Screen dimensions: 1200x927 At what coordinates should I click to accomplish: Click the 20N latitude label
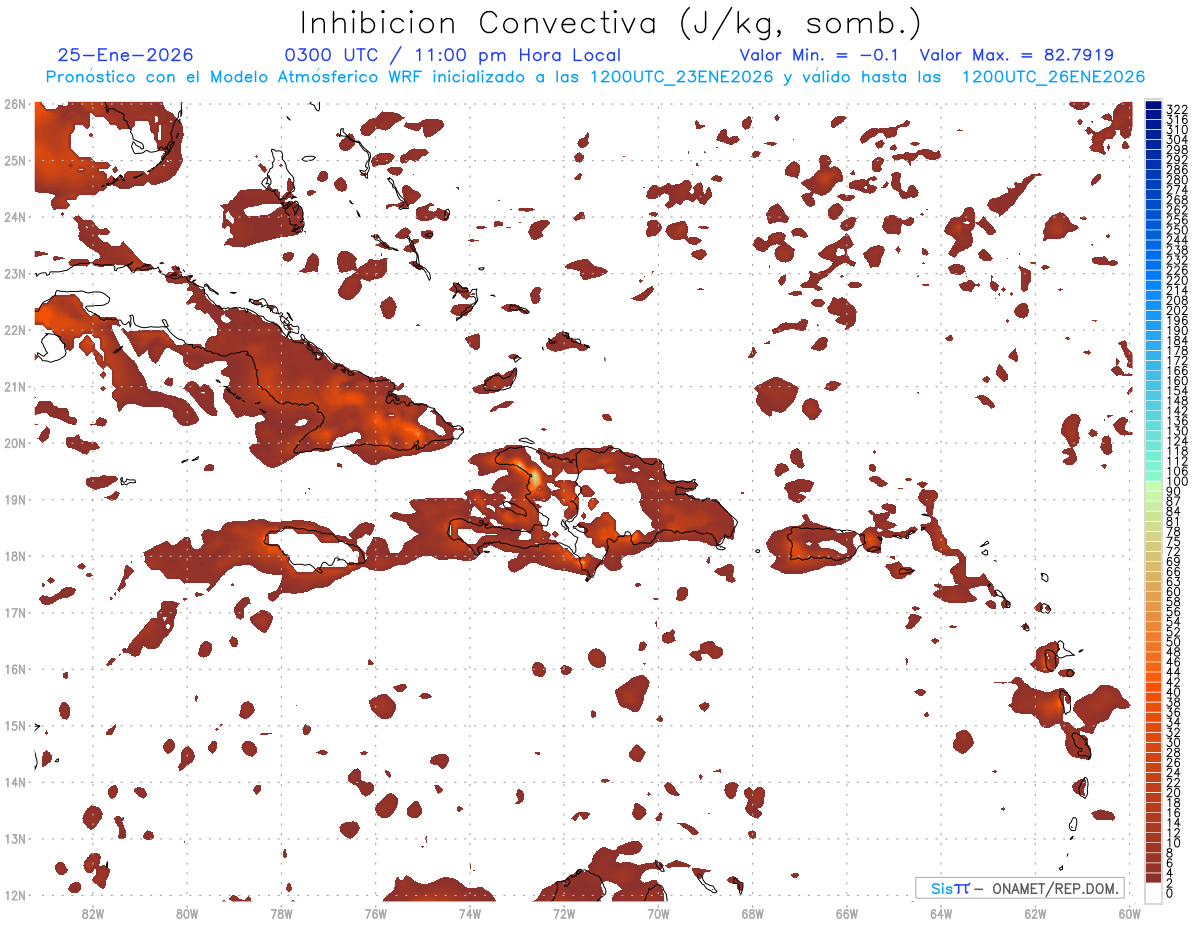pyautogui.click(x=15, y=443)
